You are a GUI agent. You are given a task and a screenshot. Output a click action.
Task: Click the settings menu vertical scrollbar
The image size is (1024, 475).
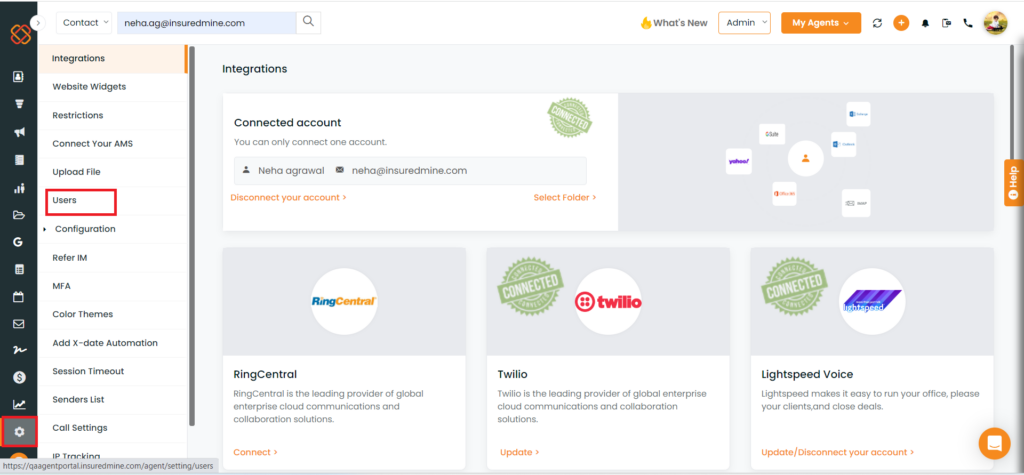coord(191,235)
